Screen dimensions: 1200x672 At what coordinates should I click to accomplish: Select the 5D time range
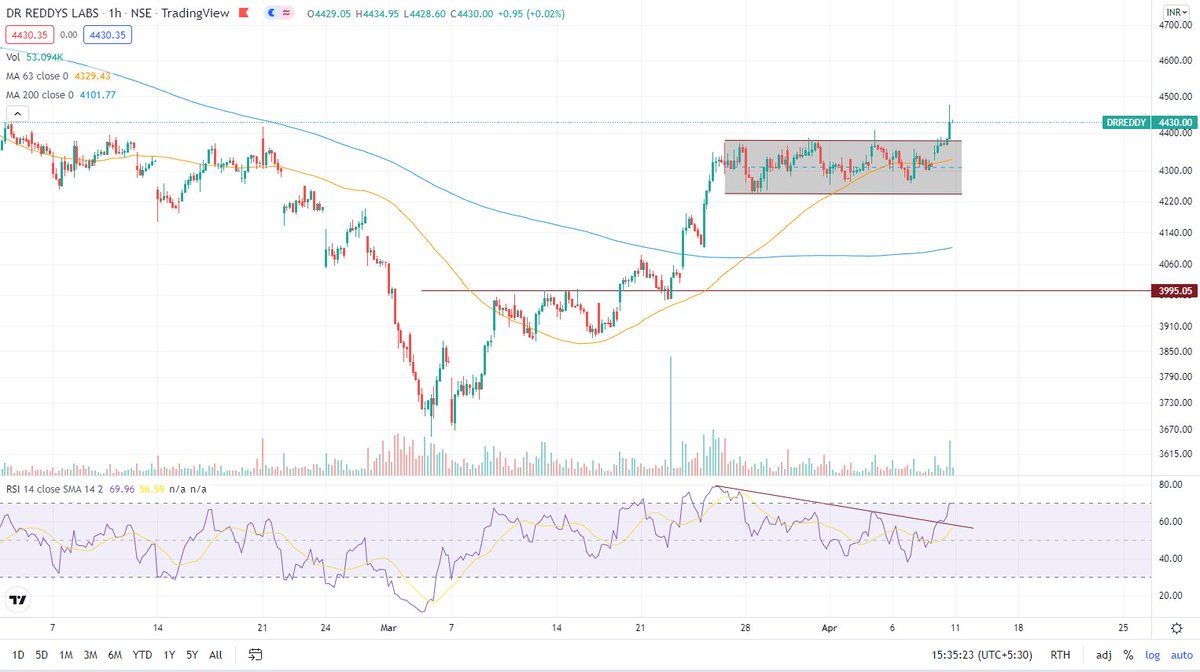click(x=41, y=655)
